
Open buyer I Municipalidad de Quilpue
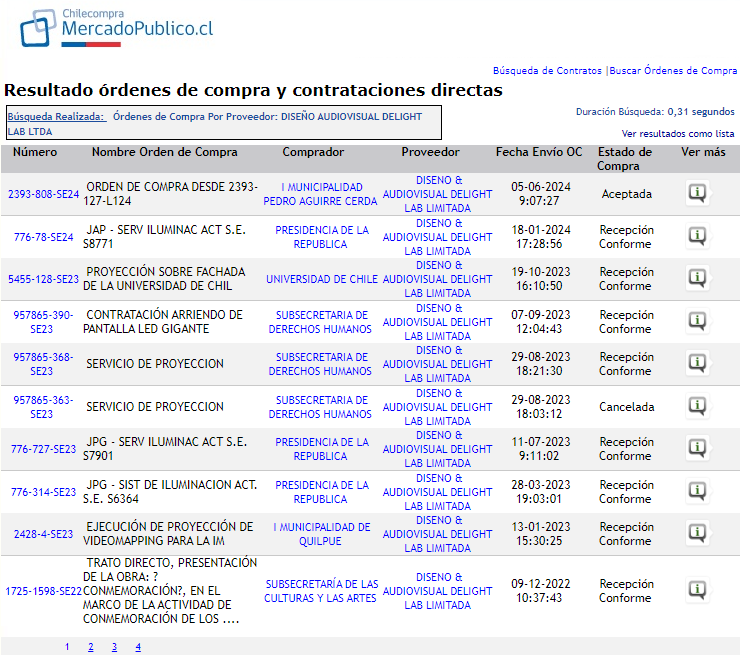[x=321, y=534]
